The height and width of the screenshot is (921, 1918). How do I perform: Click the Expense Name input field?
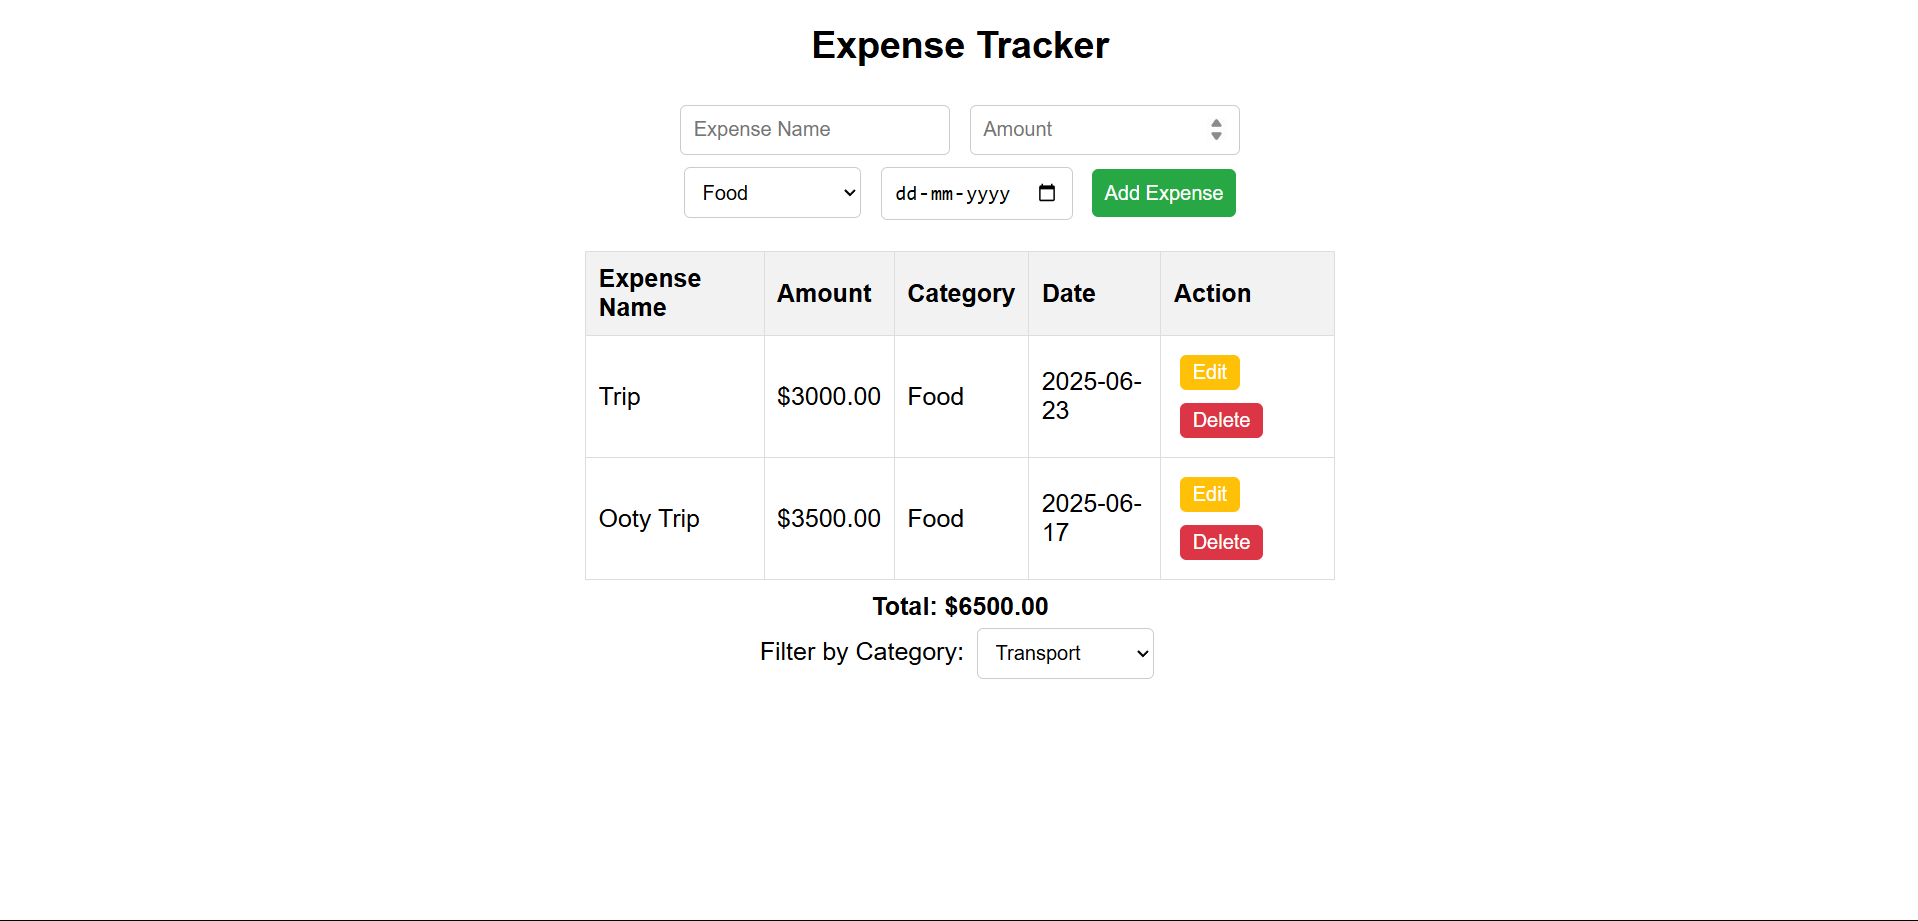tap(814, 130)
